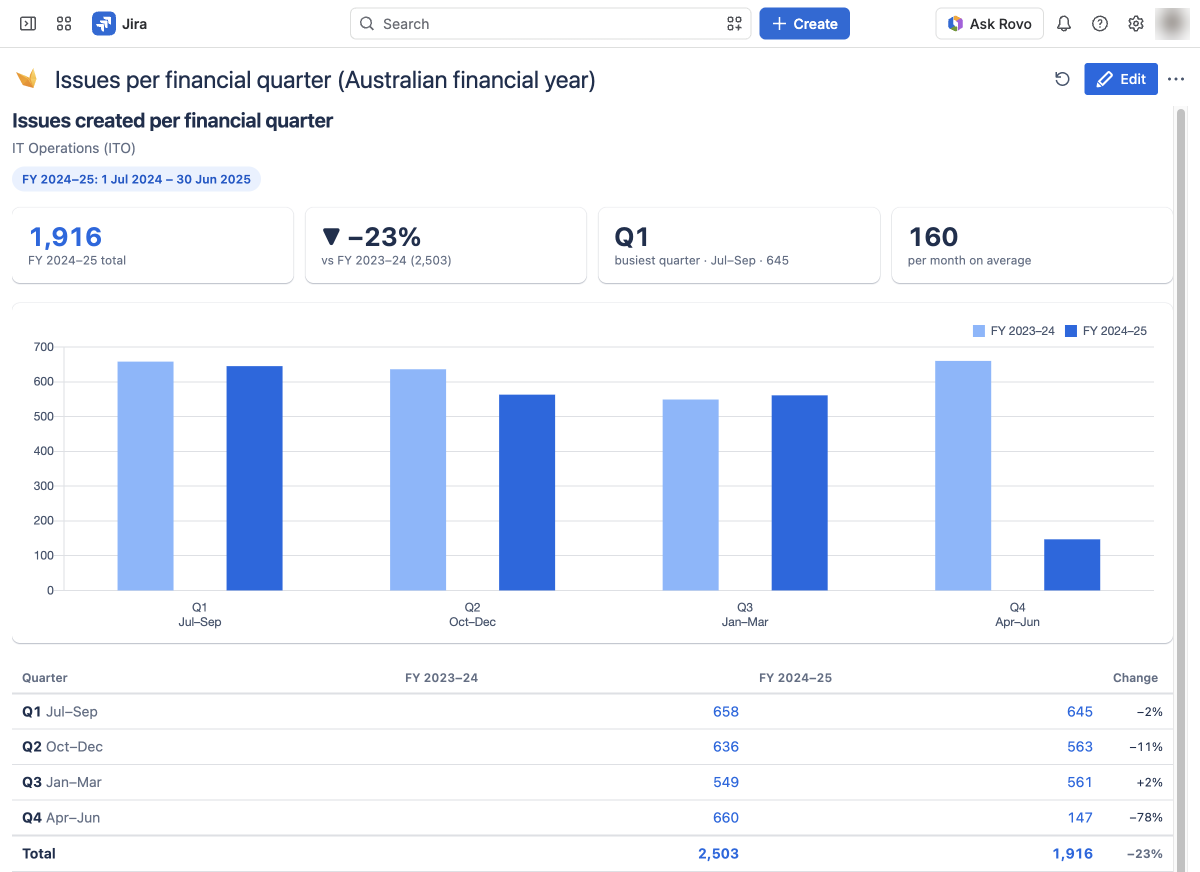Click the Q4 Apr–Jun axis label
The width and height of the screenshot is (1200, 872).
point(1017,615)
